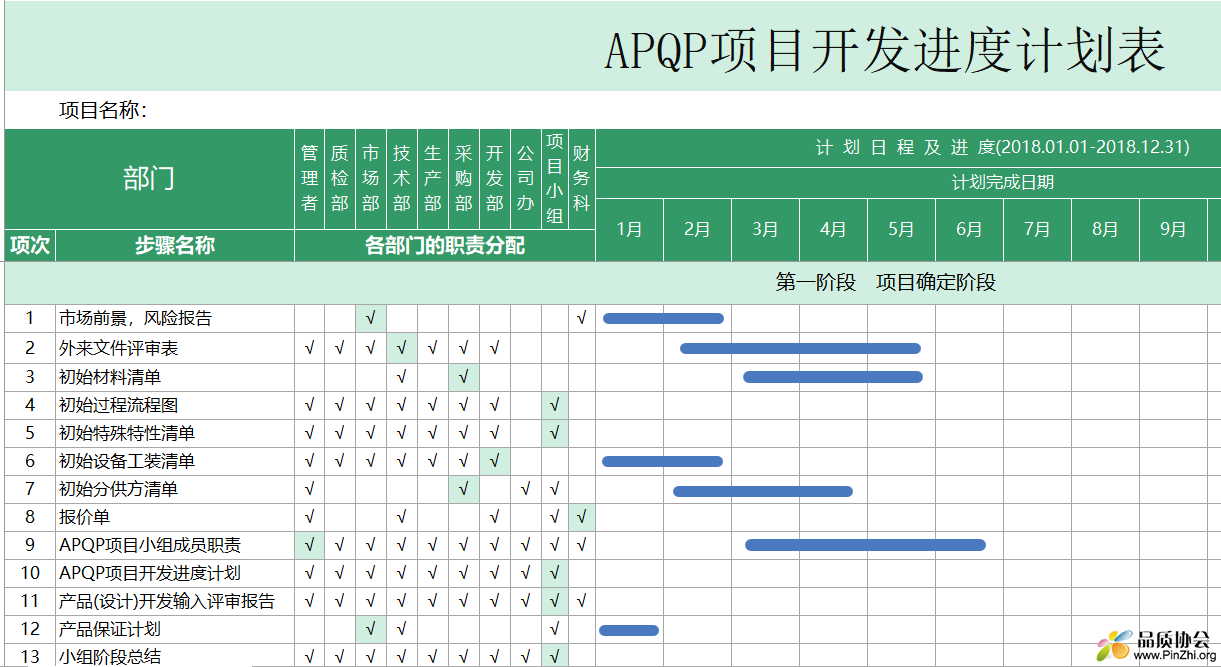Select the 技术部 column header
This screenshot has width=1221, height=667.
click(402, 179)
